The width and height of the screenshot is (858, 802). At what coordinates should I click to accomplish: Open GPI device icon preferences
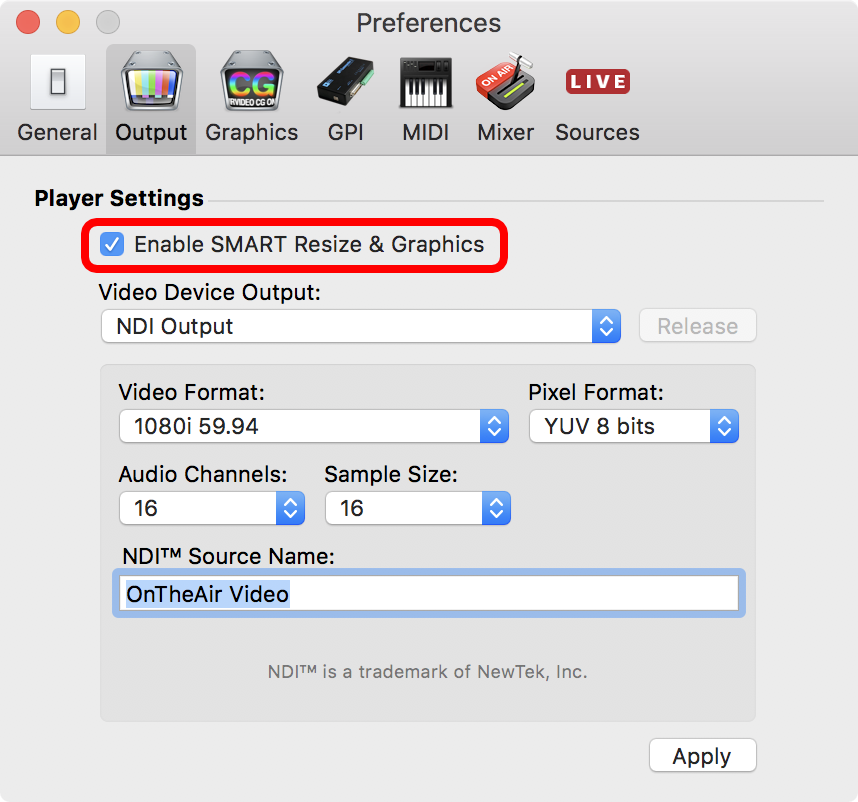pyautogui.click(x=346, y=81)
